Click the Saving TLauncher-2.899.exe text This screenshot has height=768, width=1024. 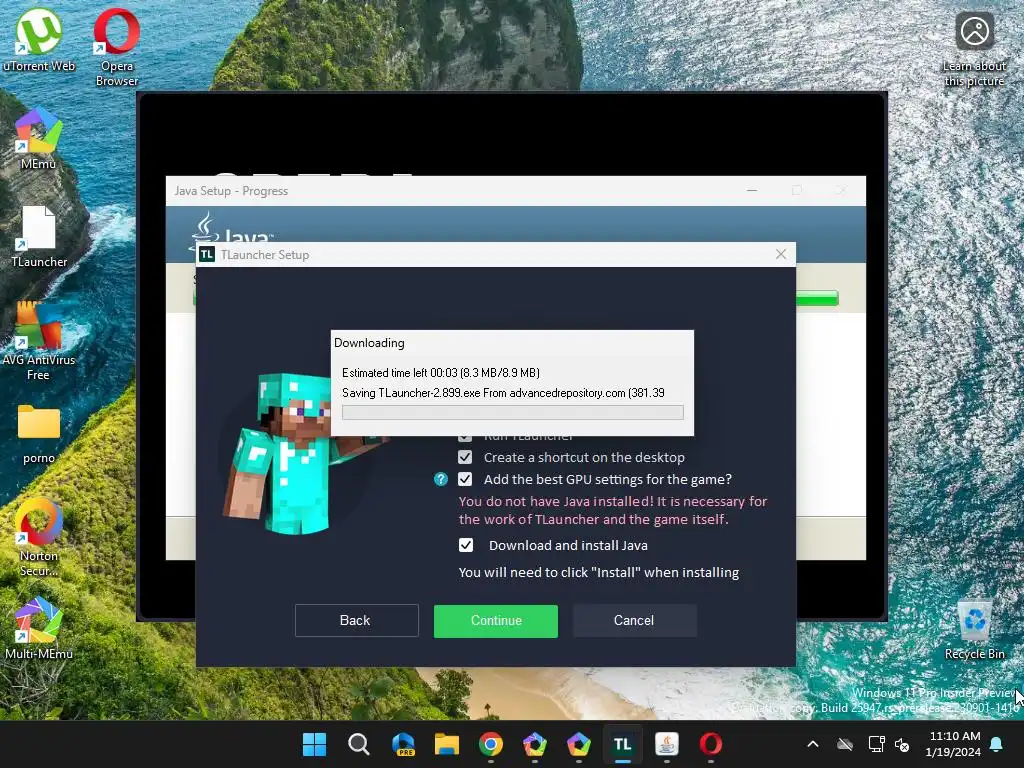pyautogui.click(x=503, y=393)
